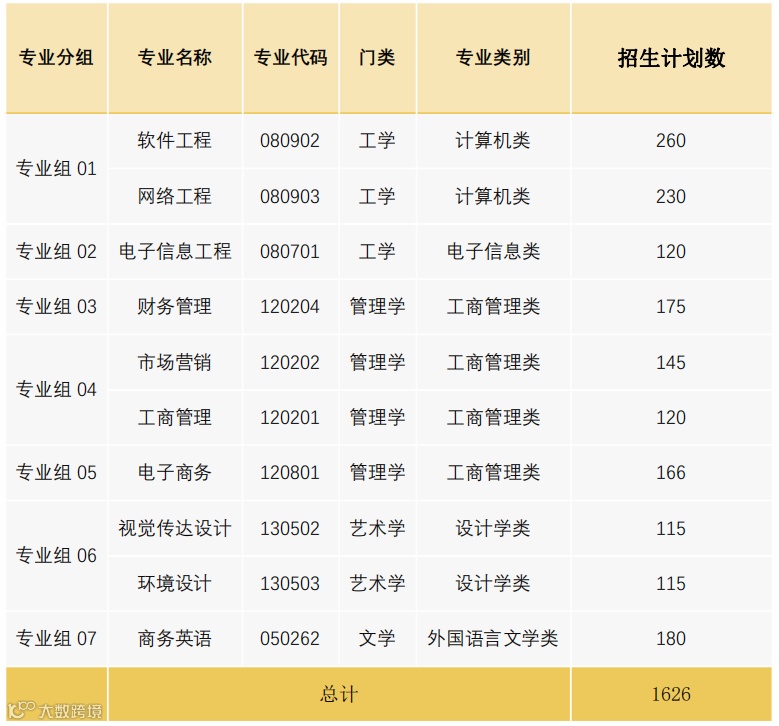Click the 市场营销 major name

point(175,362)
